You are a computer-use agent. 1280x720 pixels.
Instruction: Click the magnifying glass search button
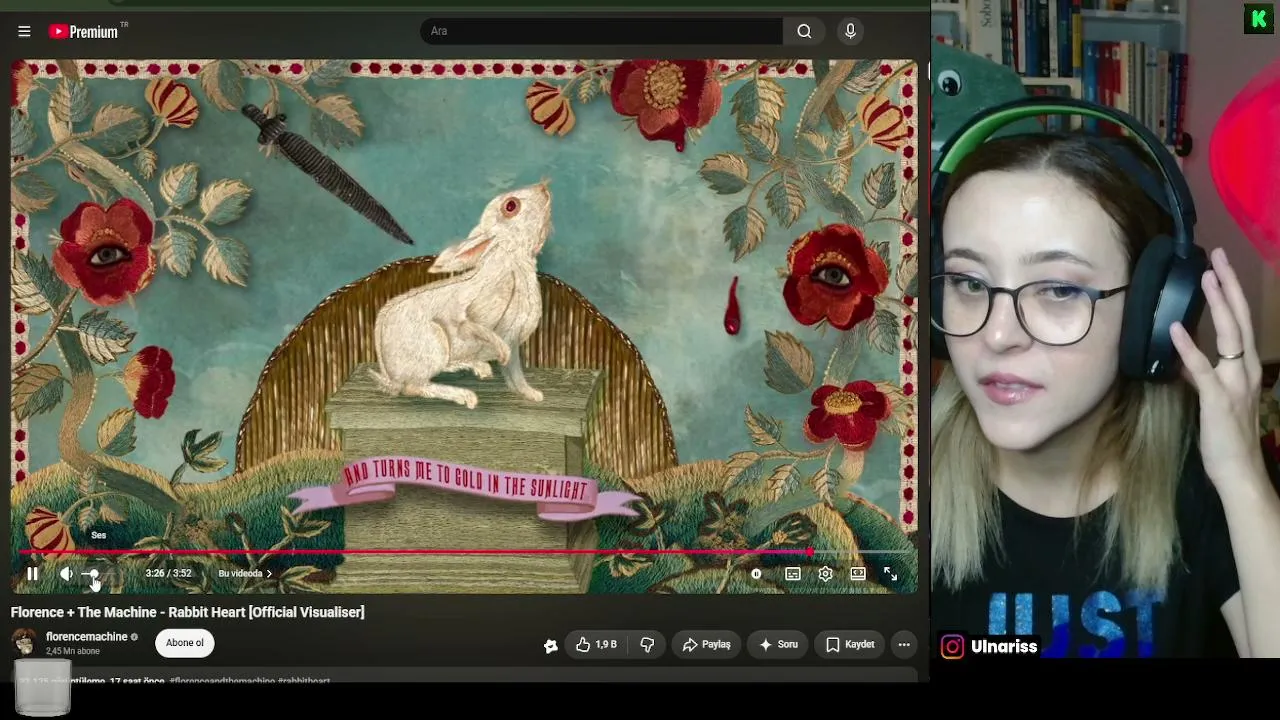[804, 31]
